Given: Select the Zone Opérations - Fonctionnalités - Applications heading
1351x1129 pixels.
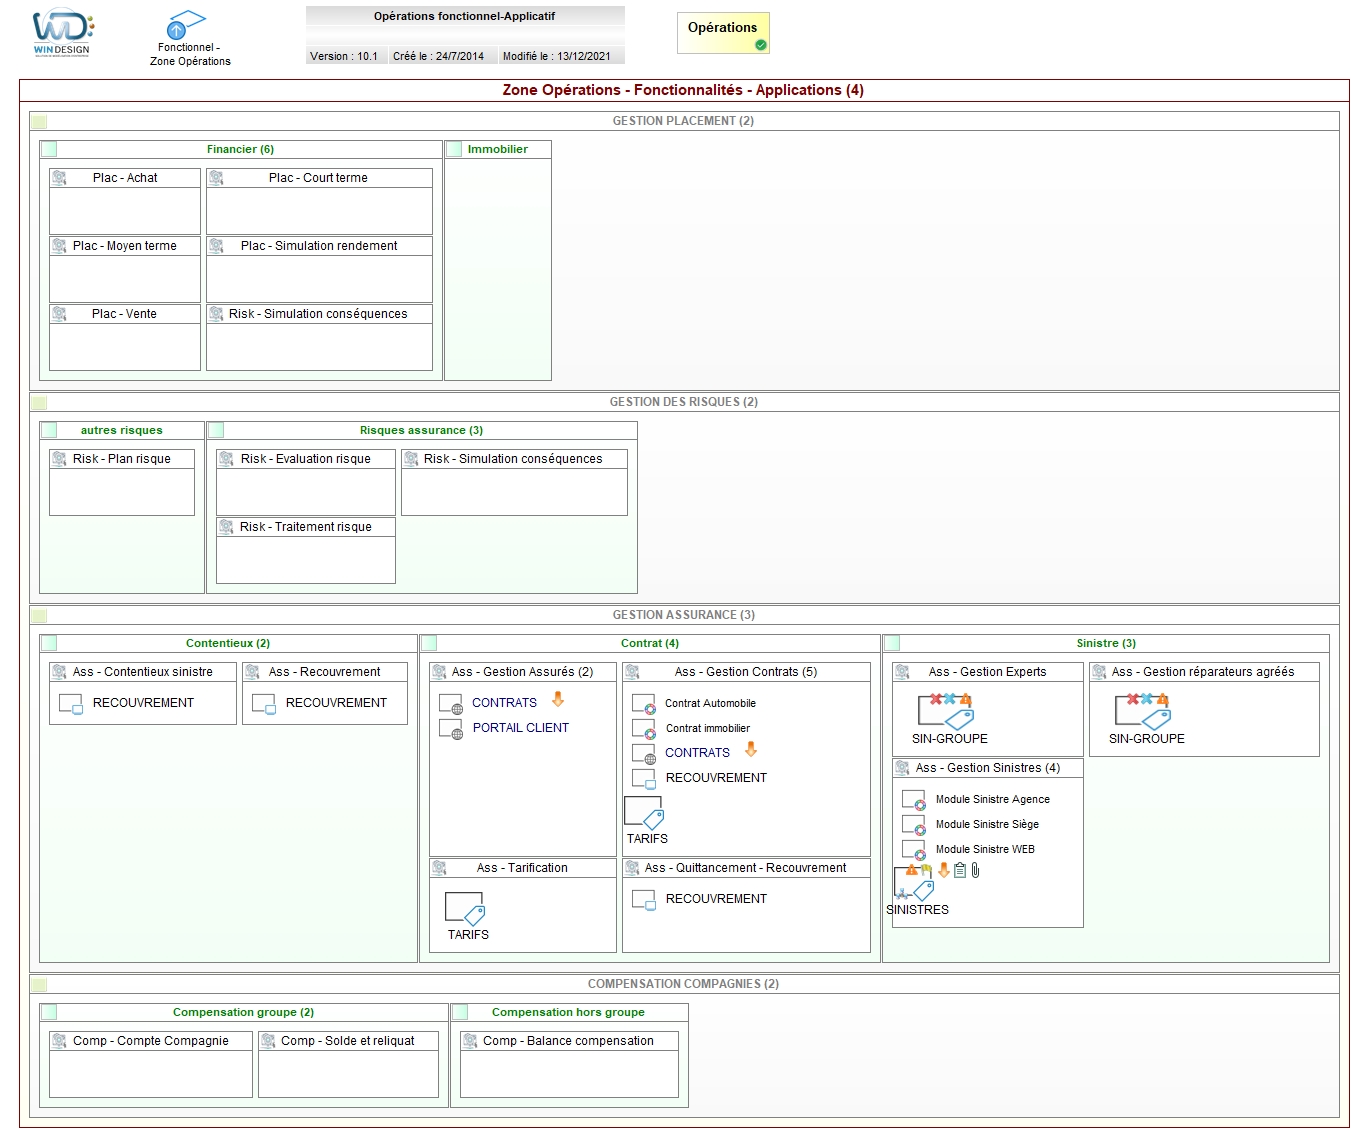Looking at the screenshot, I should tap(683, 90).
